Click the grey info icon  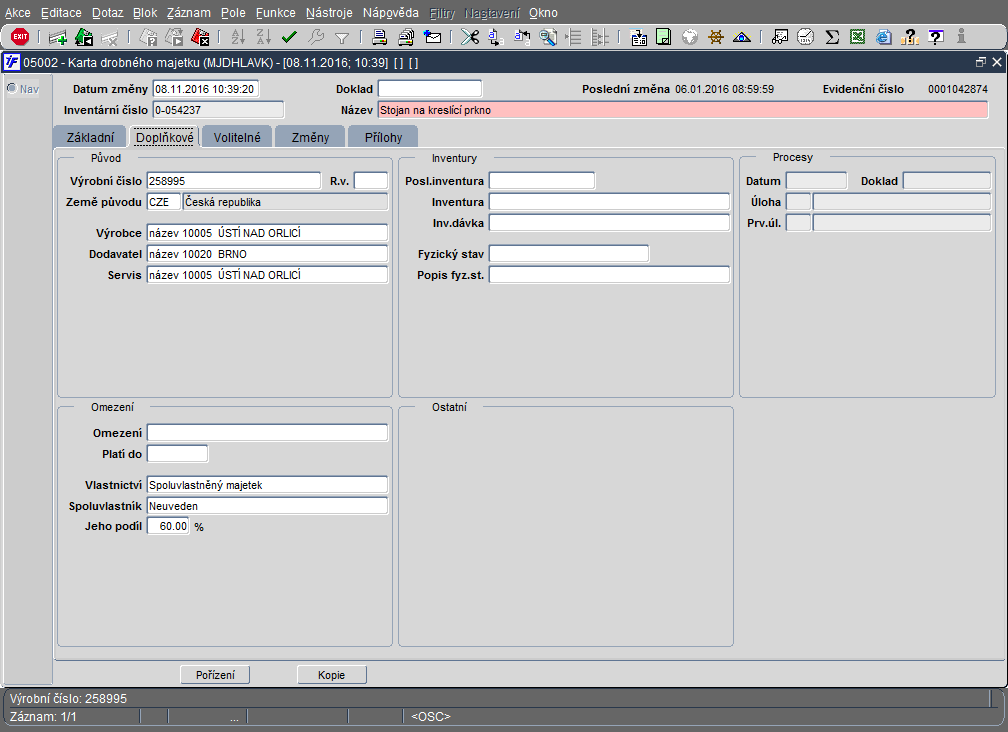962,37
